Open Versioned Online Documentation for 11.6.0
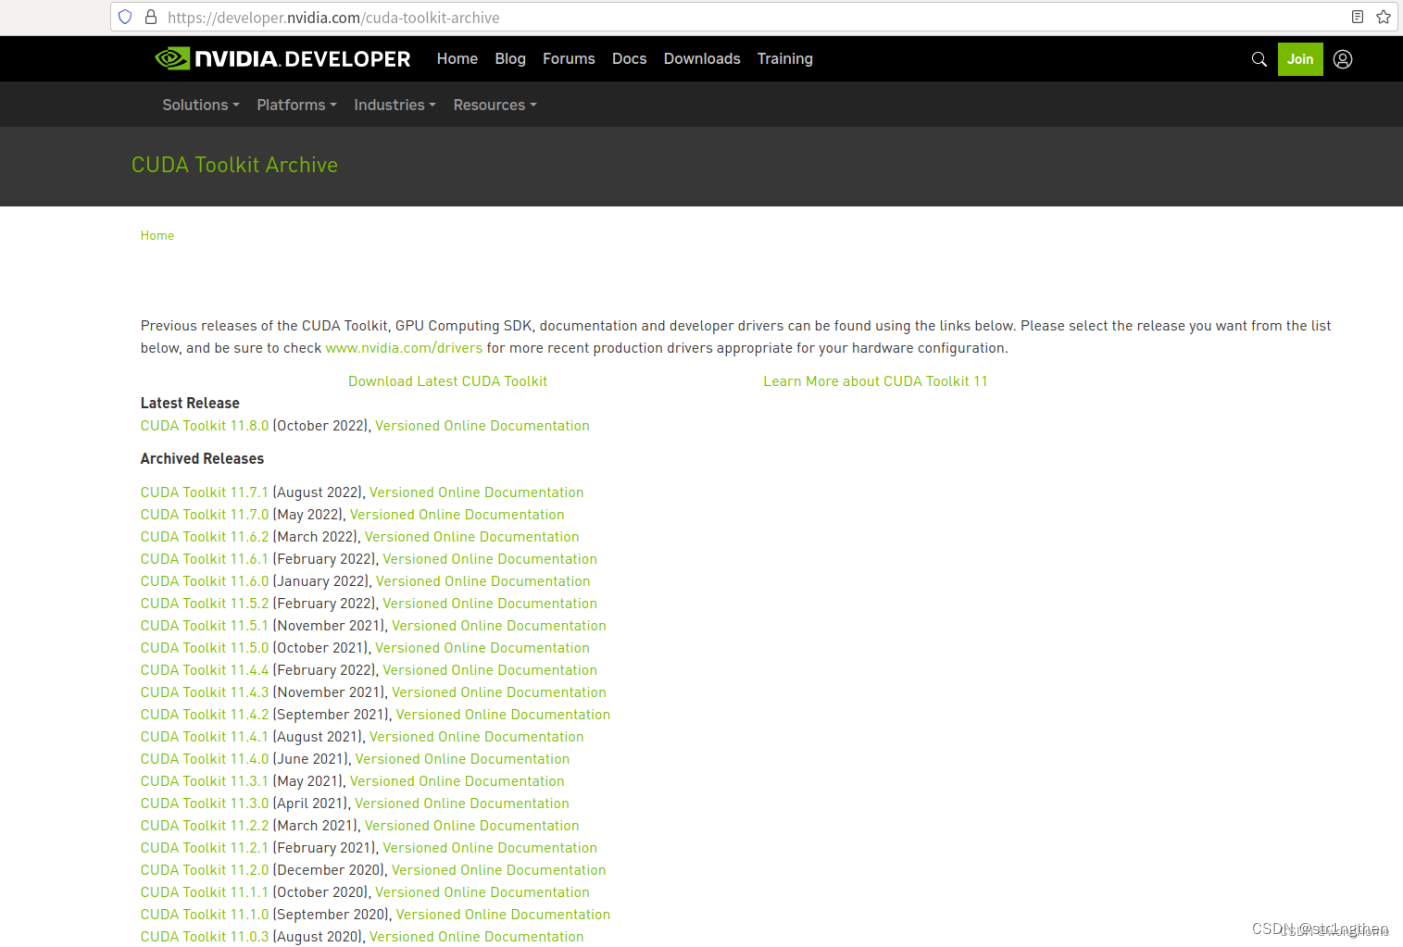 483,581
